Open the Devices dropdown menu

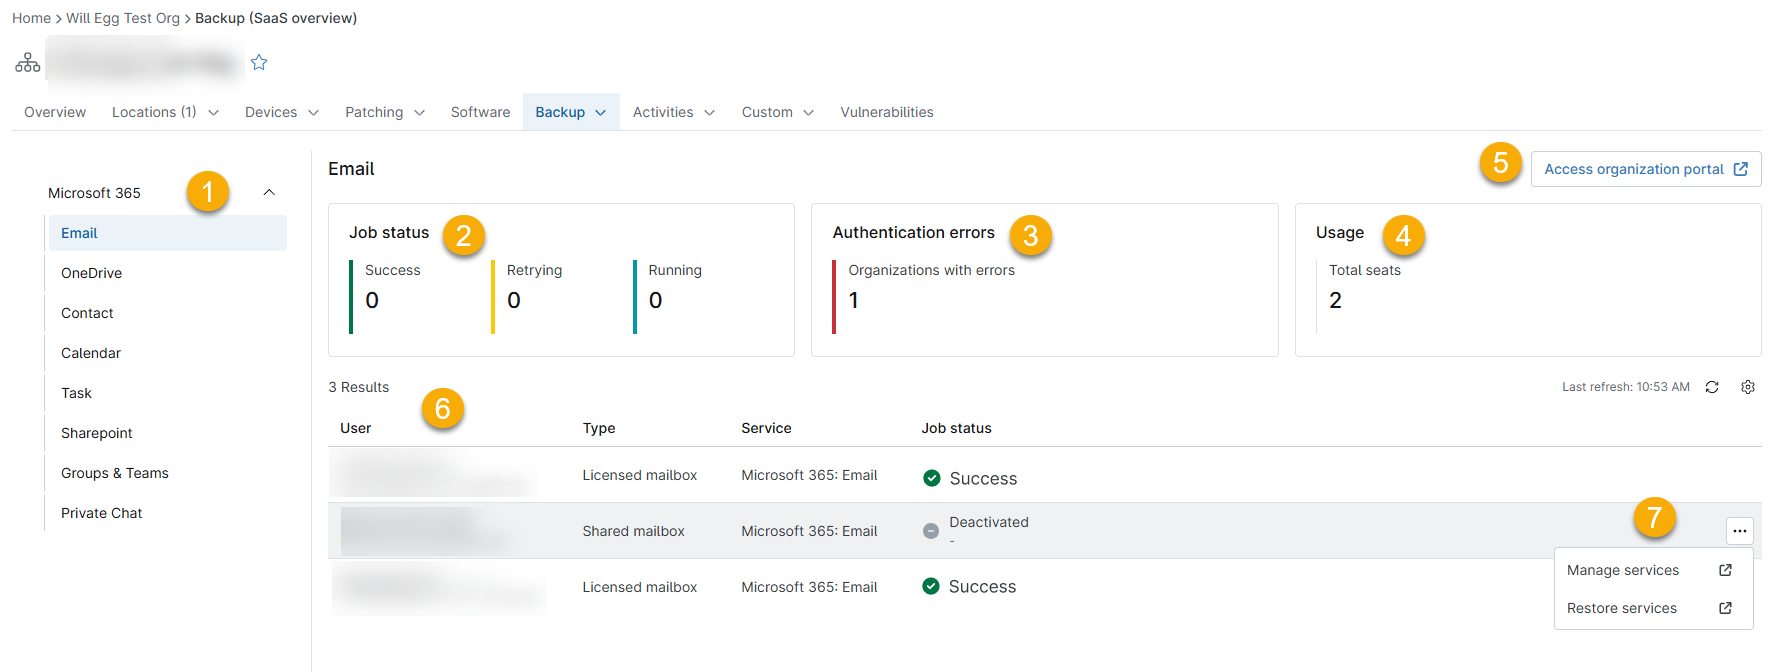click(281, 112)
